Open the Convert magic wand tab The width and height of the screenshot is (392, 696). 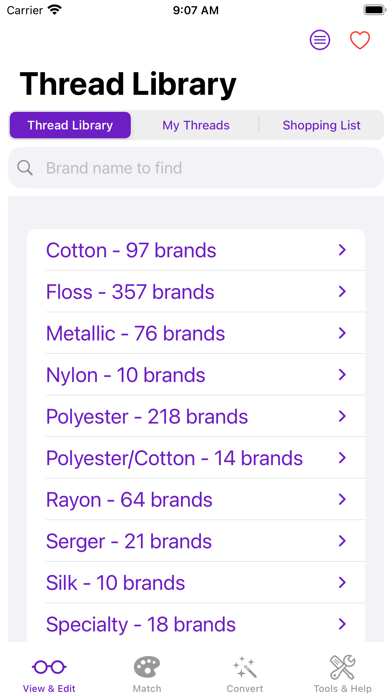[245, 674]
